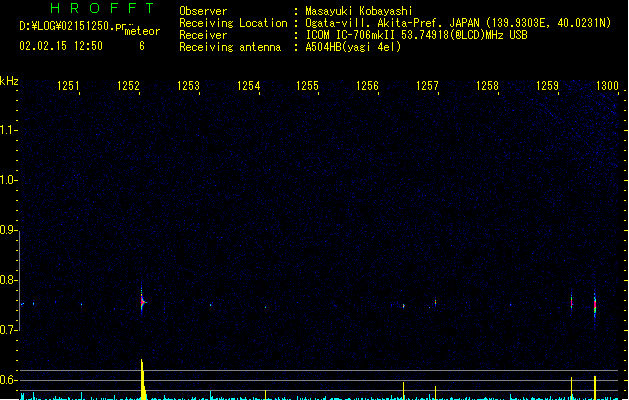Click the observer name Masayuki Kobayashi

tap(359, 11)
